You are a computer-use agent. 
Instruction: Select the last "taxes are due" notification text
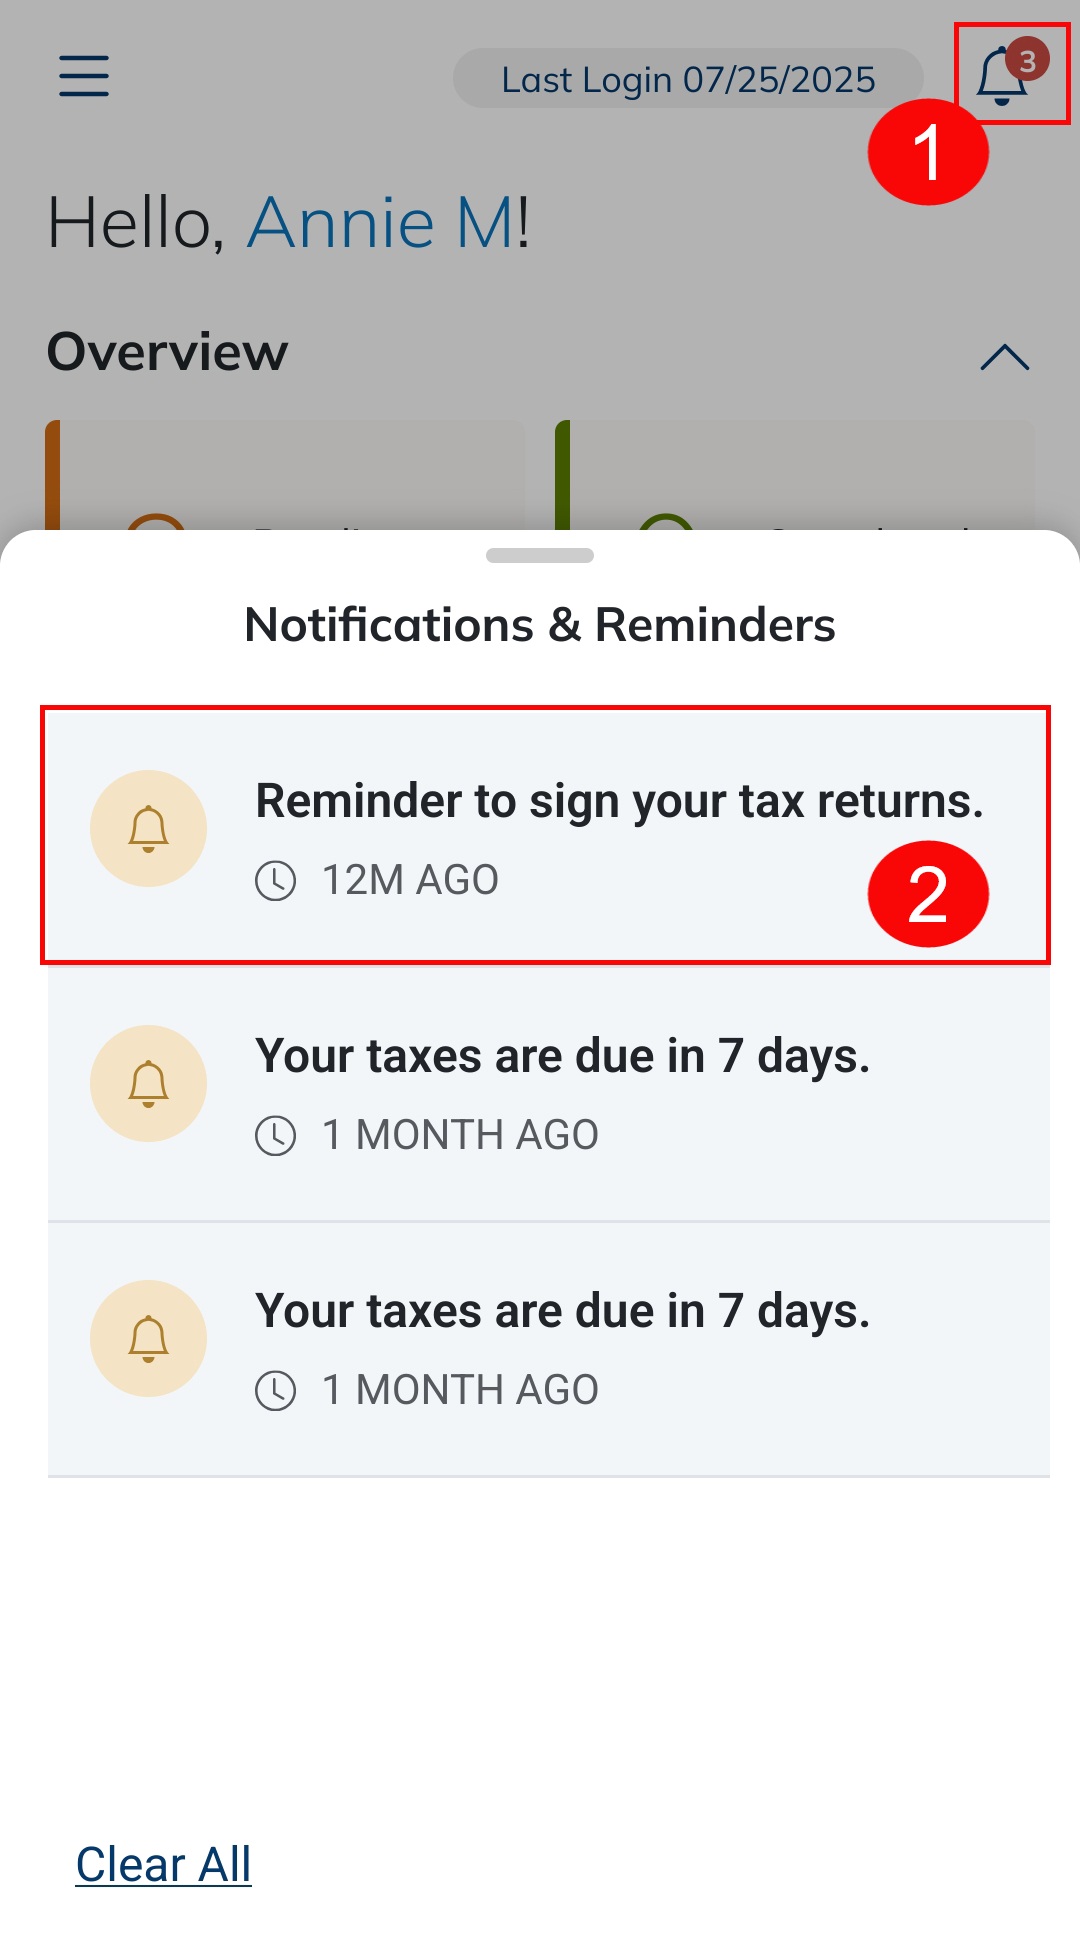point(562,1311)
